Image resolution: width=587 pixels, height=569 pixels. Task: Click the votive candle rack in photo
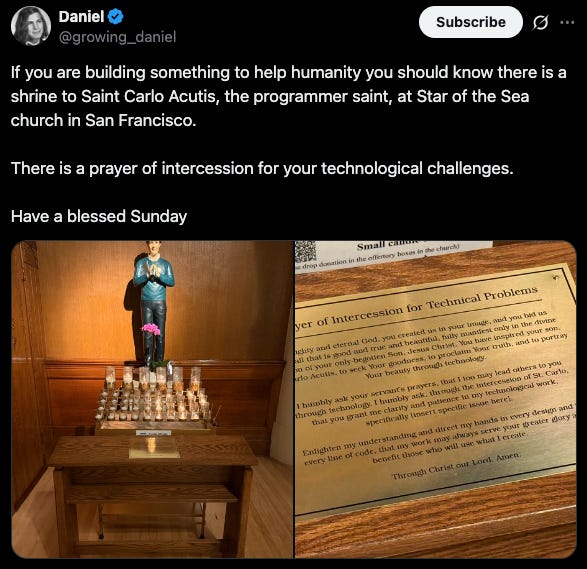[153, 396]
